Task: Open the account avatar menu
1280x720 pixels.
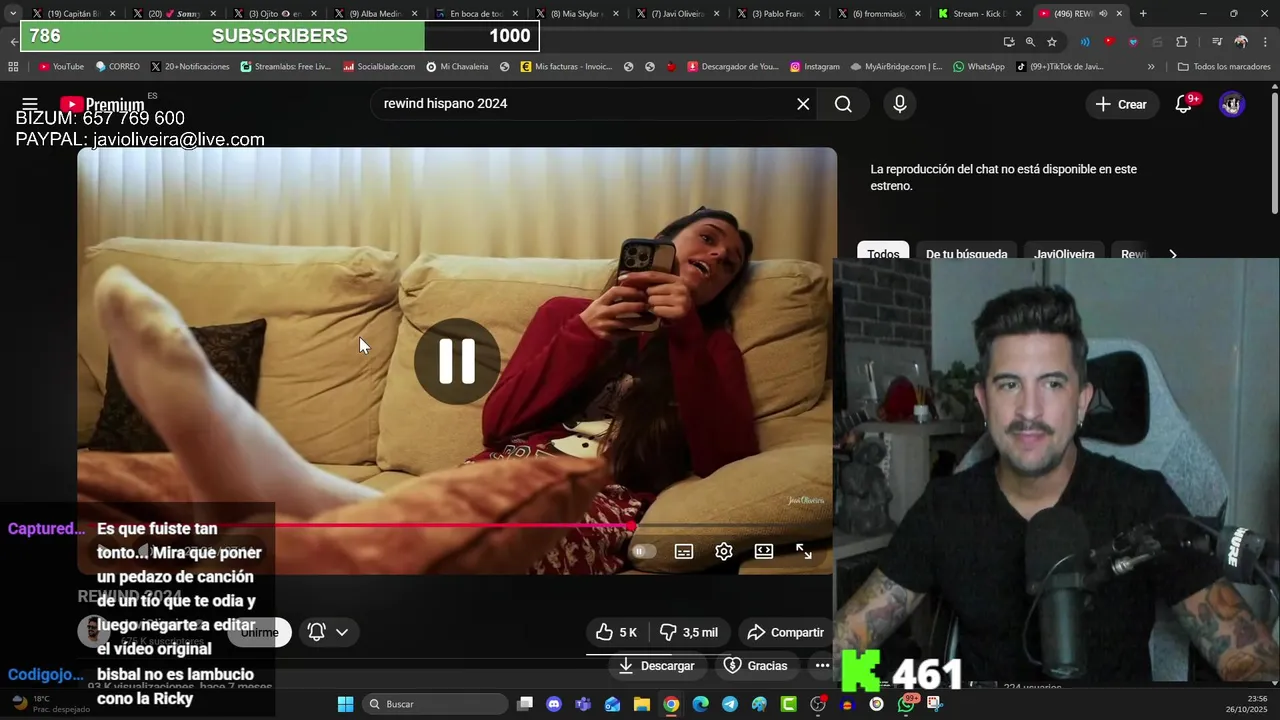Action: 1232,104
